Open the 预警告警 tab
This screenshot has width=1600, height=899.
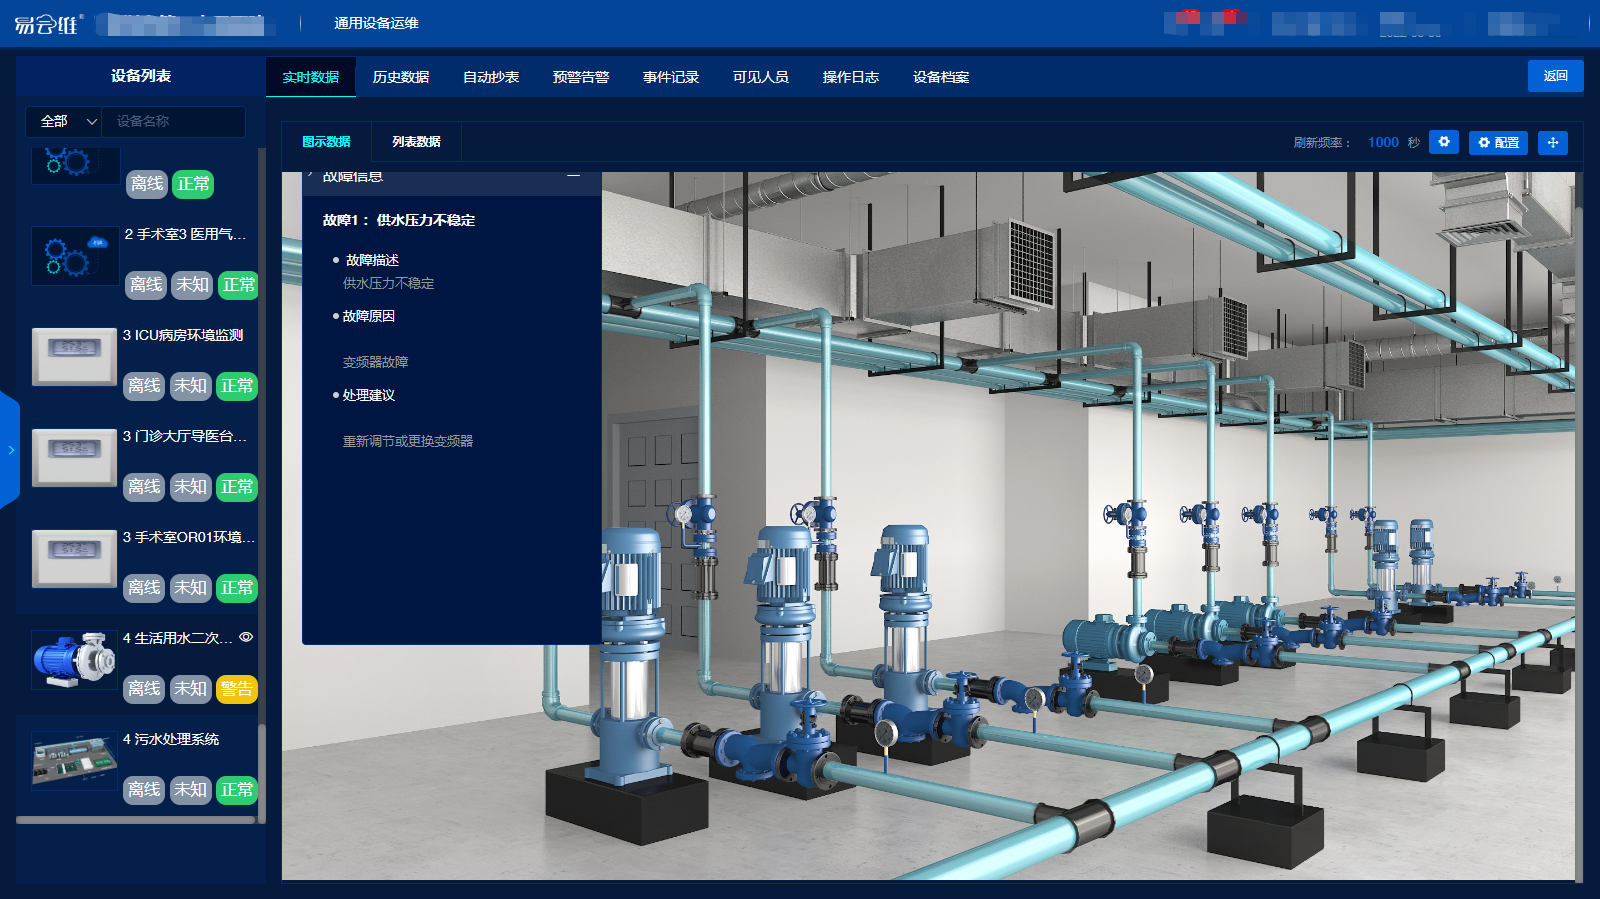pos(581,77)
